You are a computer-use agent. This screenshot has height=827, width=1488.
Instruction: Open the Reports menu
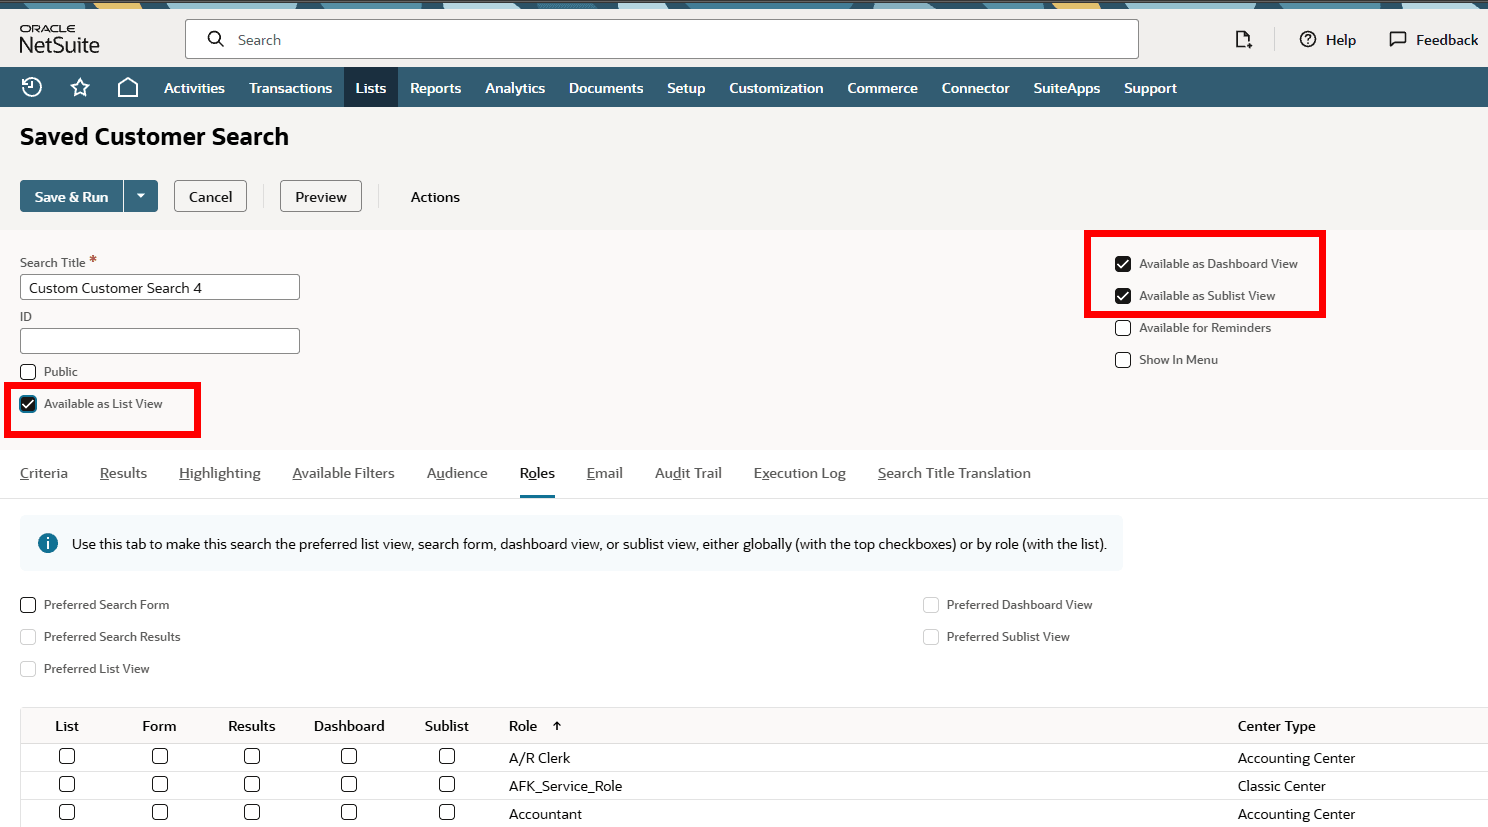[x=435, y=88]
